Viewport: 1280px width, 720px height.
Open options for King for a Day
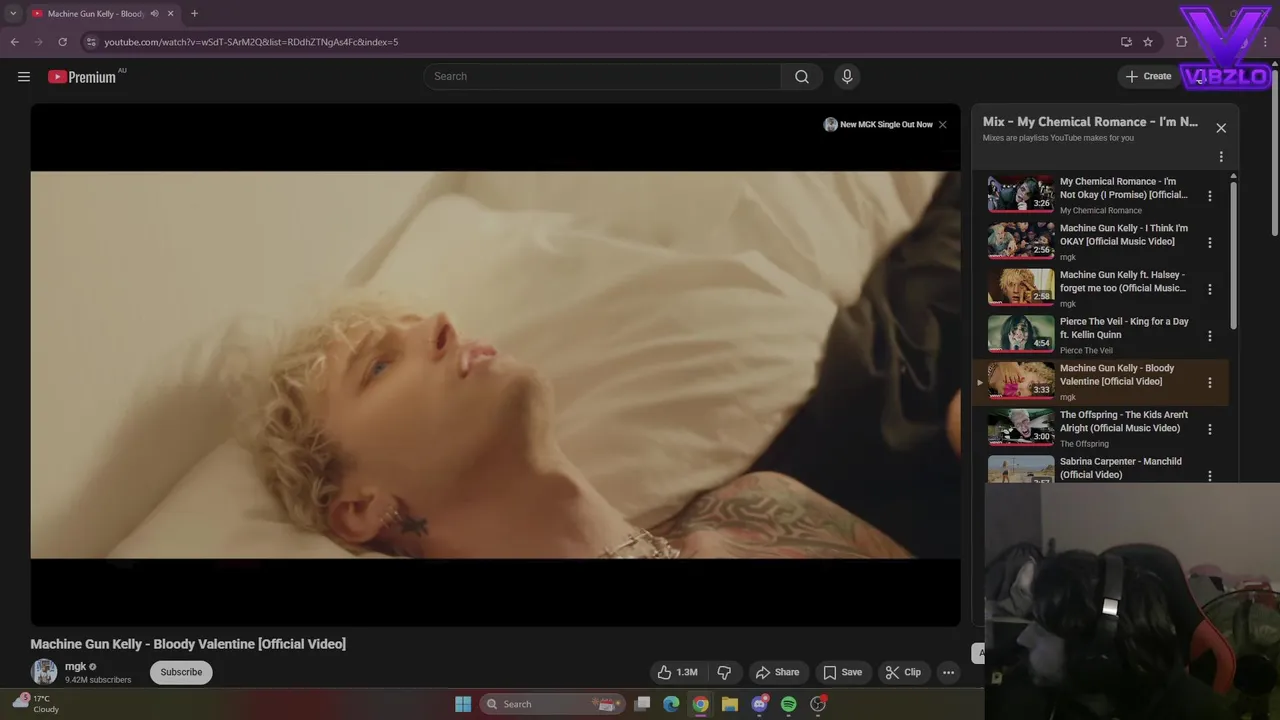pos(1210,336)
